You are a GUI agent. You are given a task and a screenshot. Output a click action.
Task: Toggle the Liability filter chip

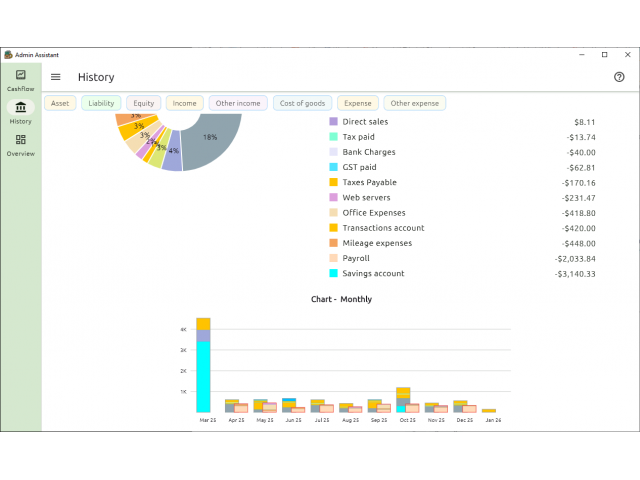click(101, 103)
